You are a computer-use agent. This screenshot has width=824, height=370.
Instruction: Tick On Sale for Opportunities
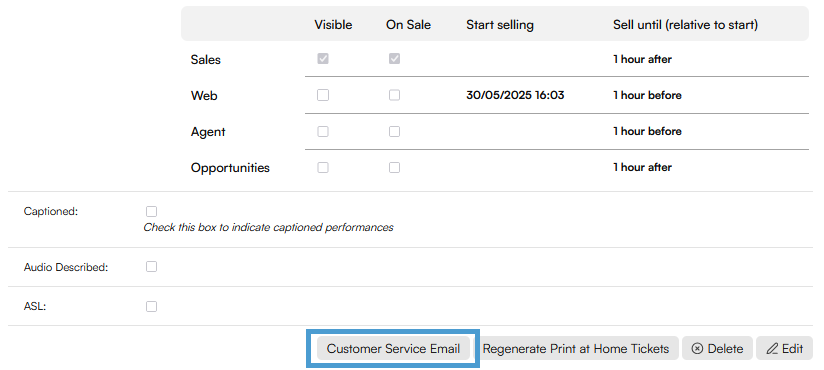(x=394, y=168)
